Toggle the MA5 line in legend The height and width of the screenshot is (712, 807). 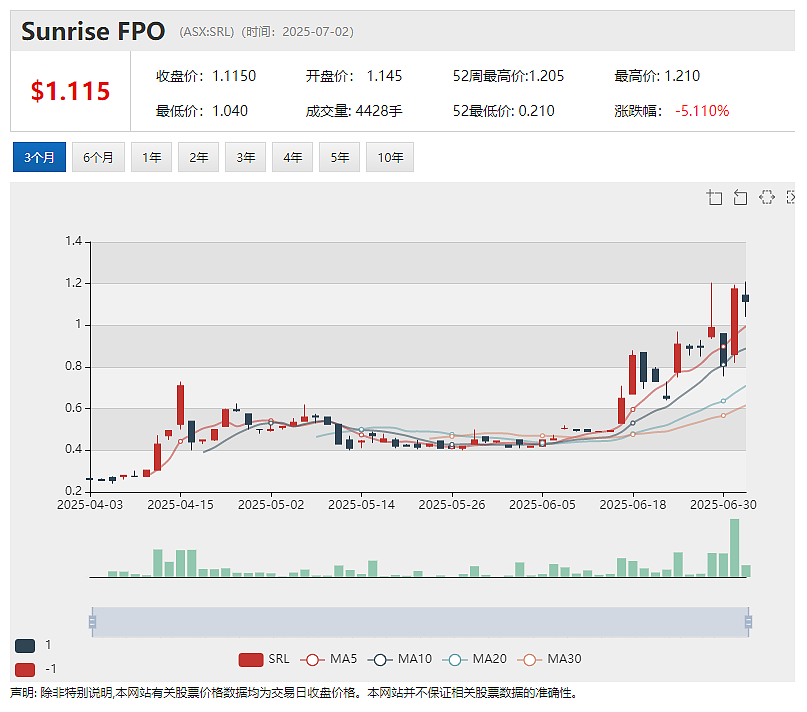(328, 659)
